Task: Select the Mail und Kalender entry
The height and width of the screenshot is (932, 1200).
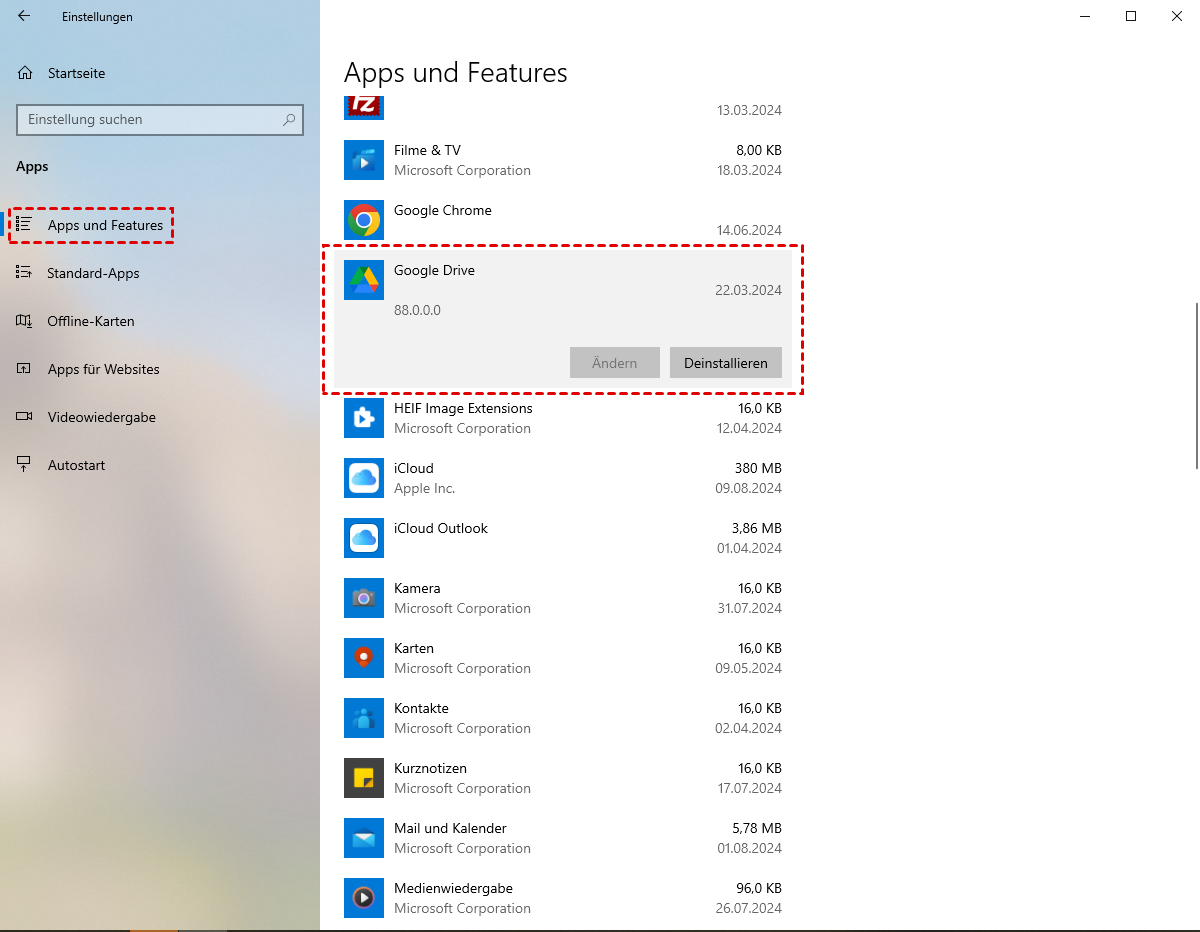Action: (450, 828)
